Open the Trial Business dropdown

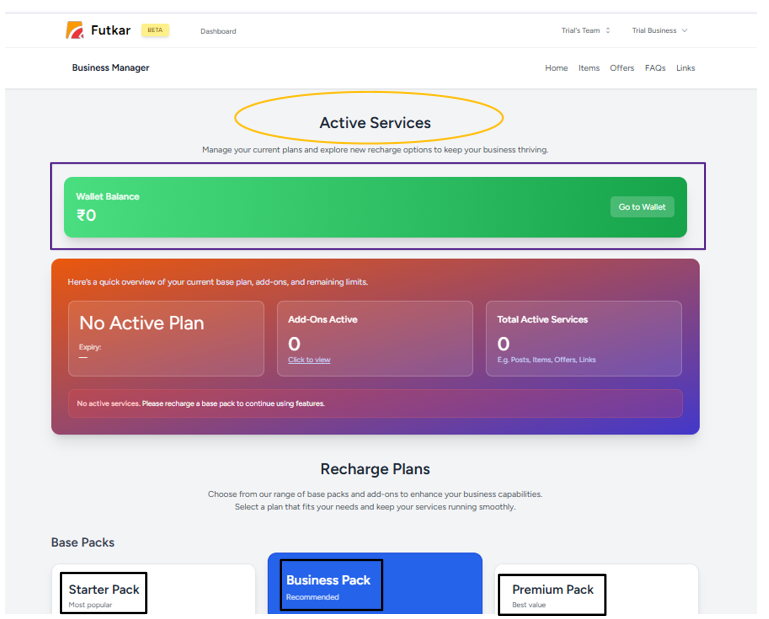point(660,30)
